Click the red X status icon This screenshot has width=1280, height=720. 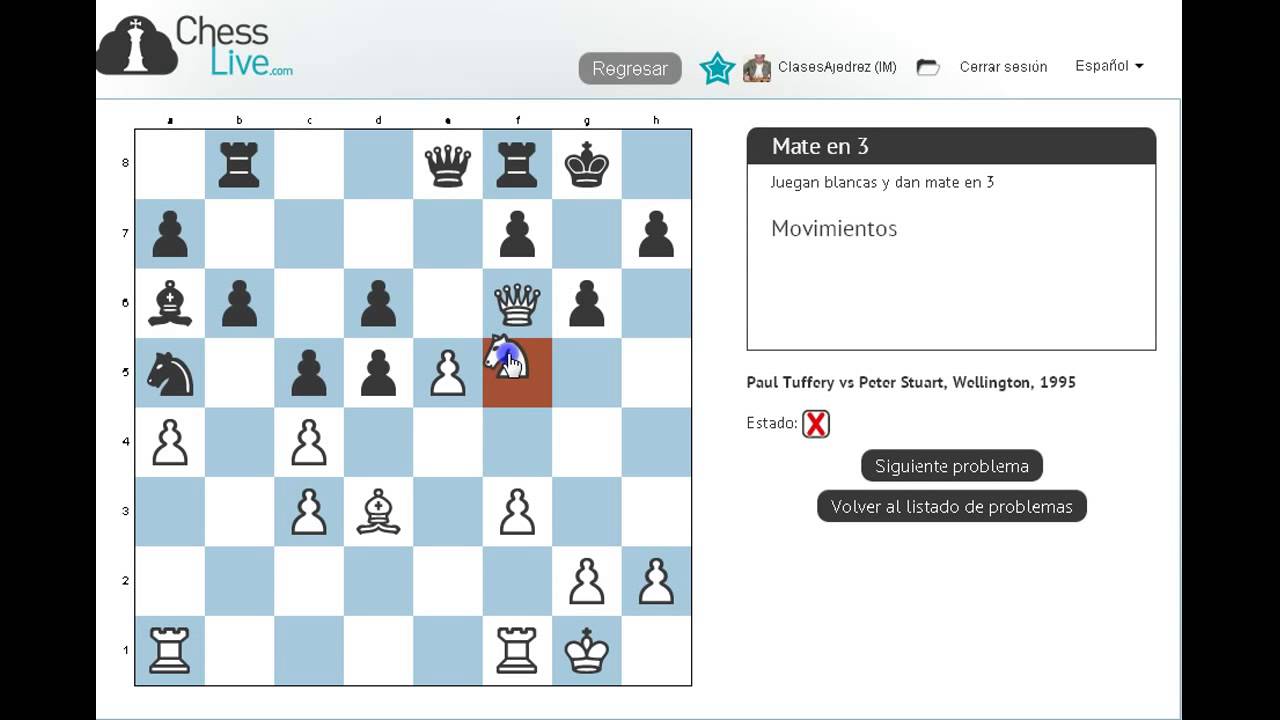[x=816, y=424]
